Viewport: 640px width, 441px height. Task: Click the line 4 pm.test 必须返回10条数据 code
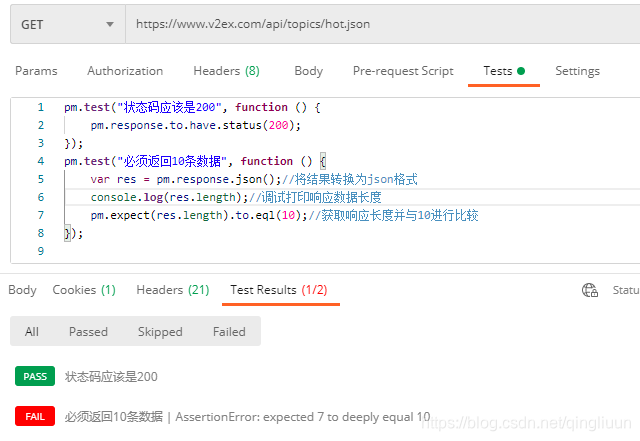coord(195,161)
